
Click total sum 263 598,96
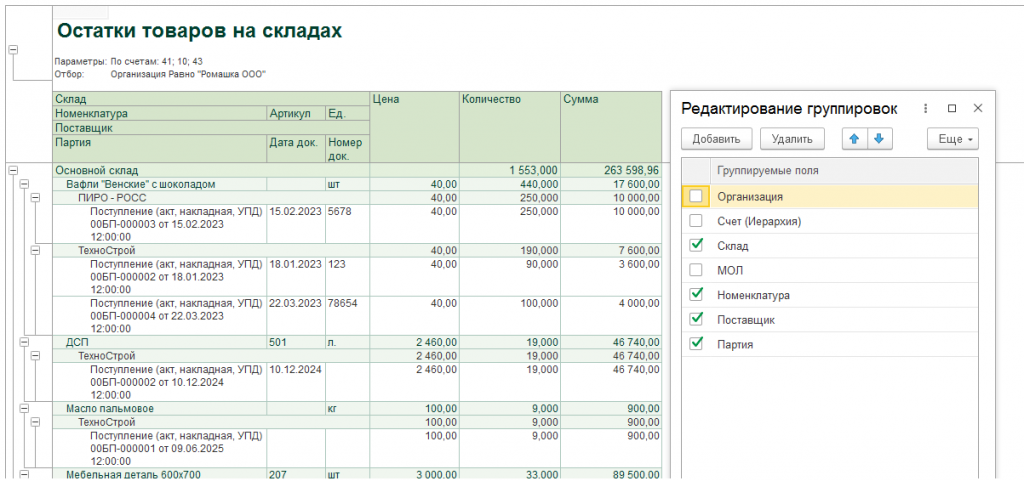tap(632, 170)
